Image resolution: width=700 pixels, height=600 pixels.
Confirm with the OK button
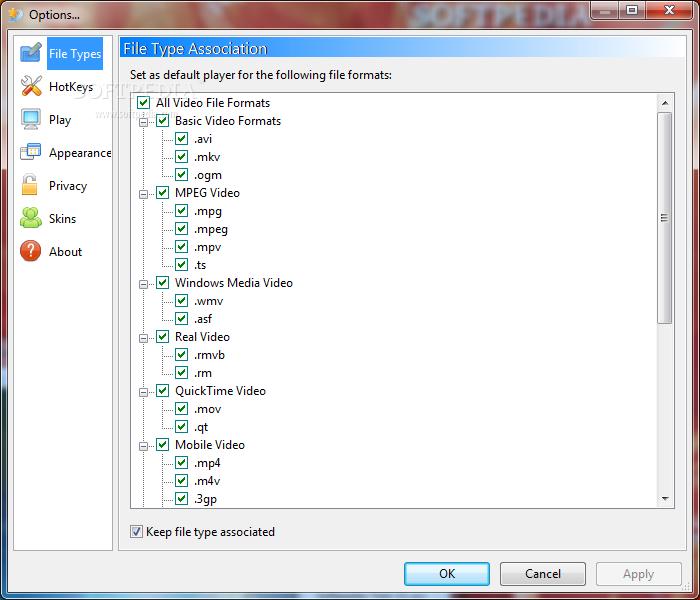point(447,574)
